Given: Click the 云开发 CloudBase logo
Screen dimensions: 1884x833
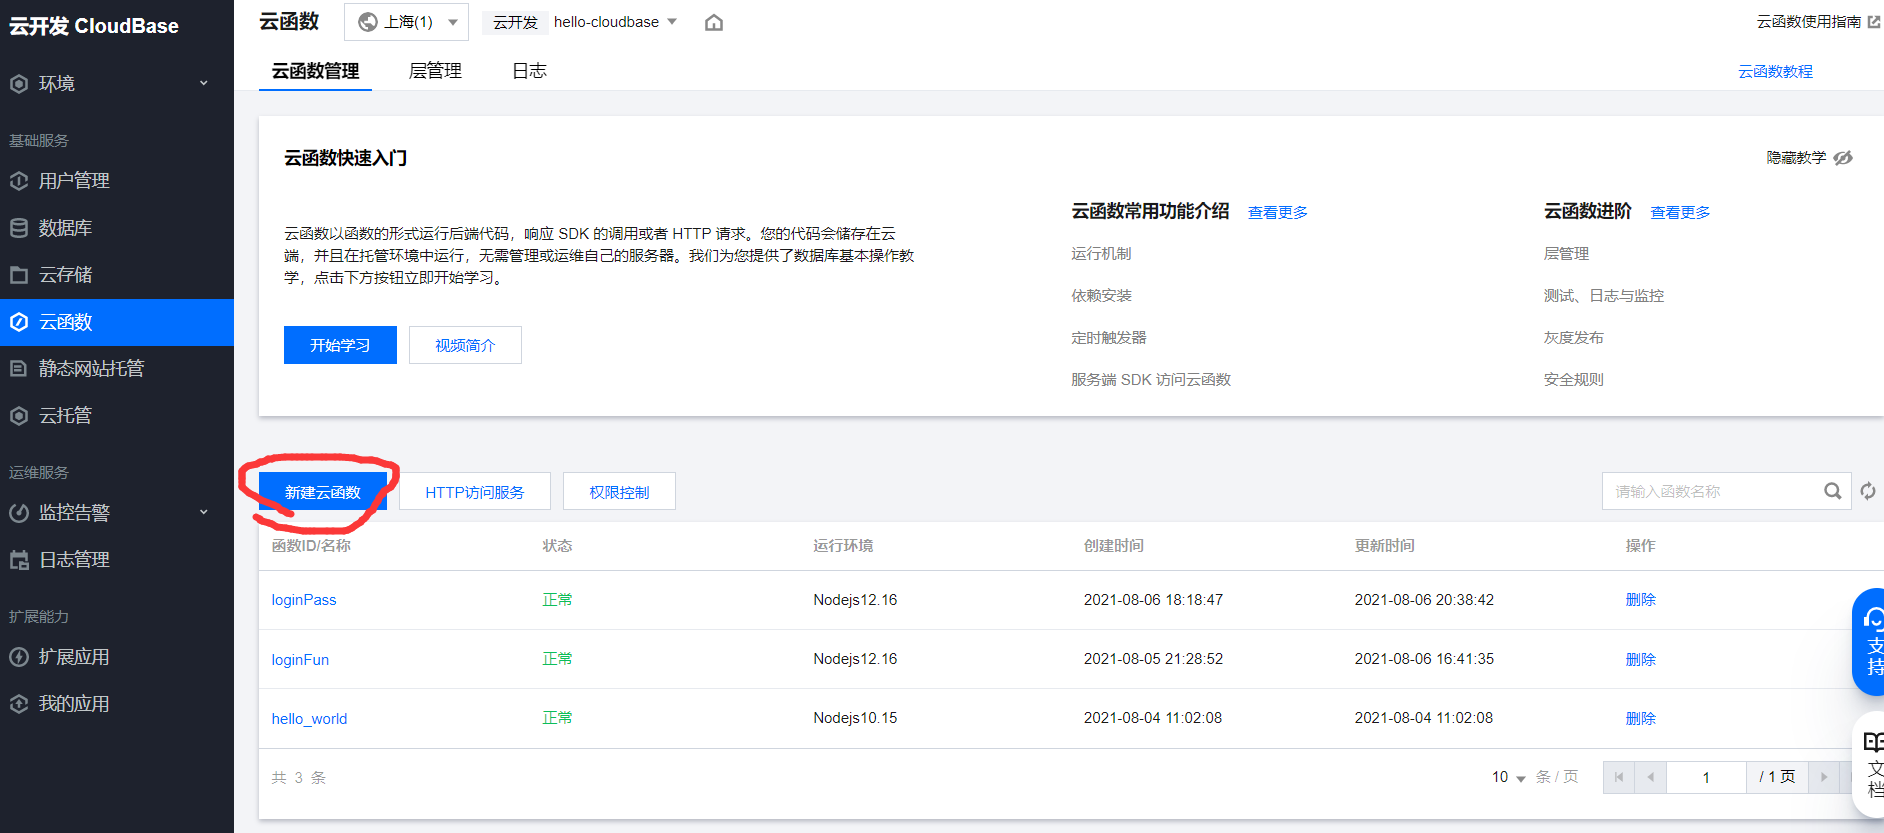Looking at the screenshot, I should 94,26.
